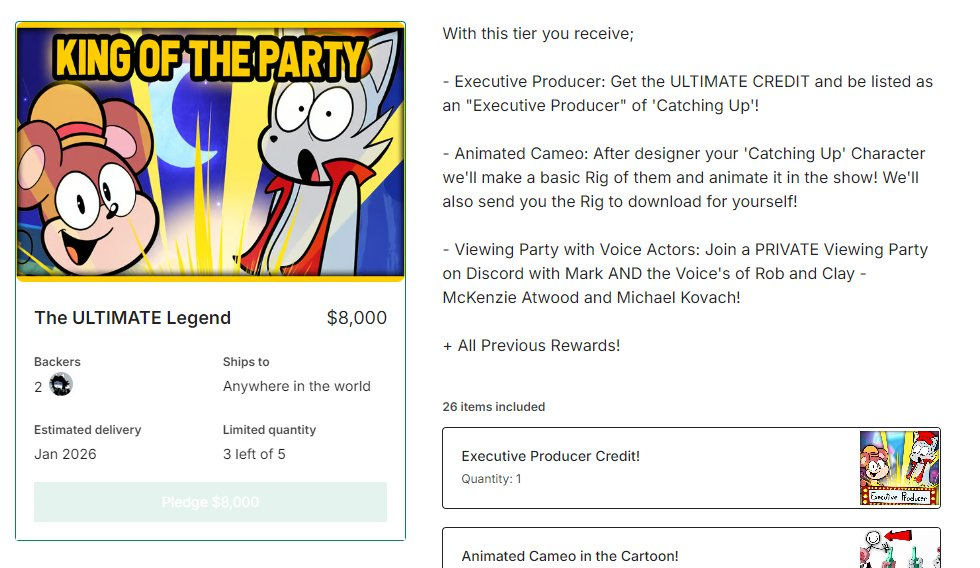Click the "With this tier you receive;" line
The image size is (980, 568).
coord(538,34)
